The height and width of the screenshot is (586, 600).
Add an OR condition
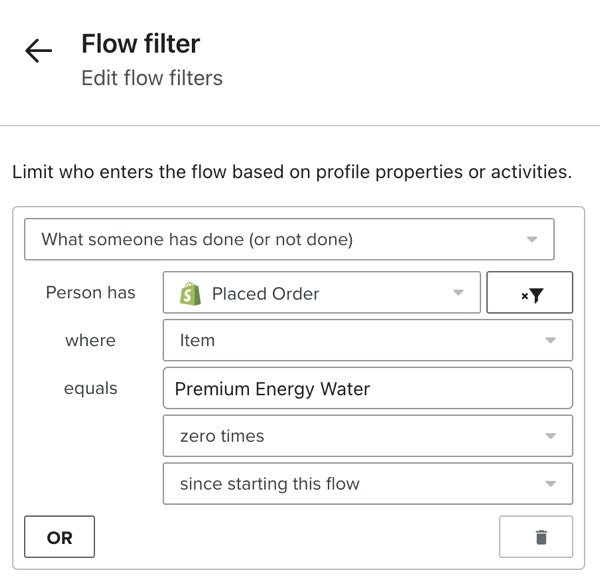60,537
